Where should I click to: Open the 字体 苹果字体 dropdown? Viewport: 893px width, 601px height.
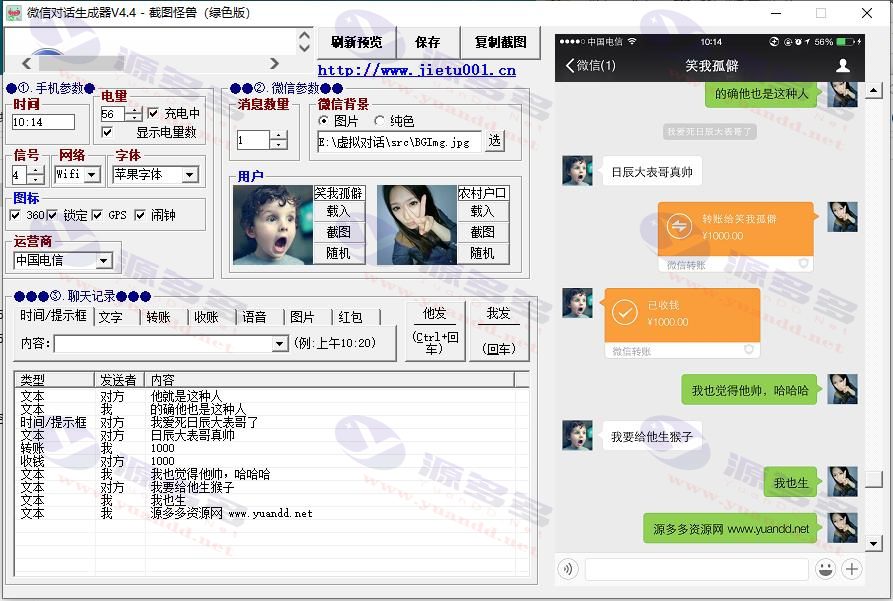click(x=190, y=174)
